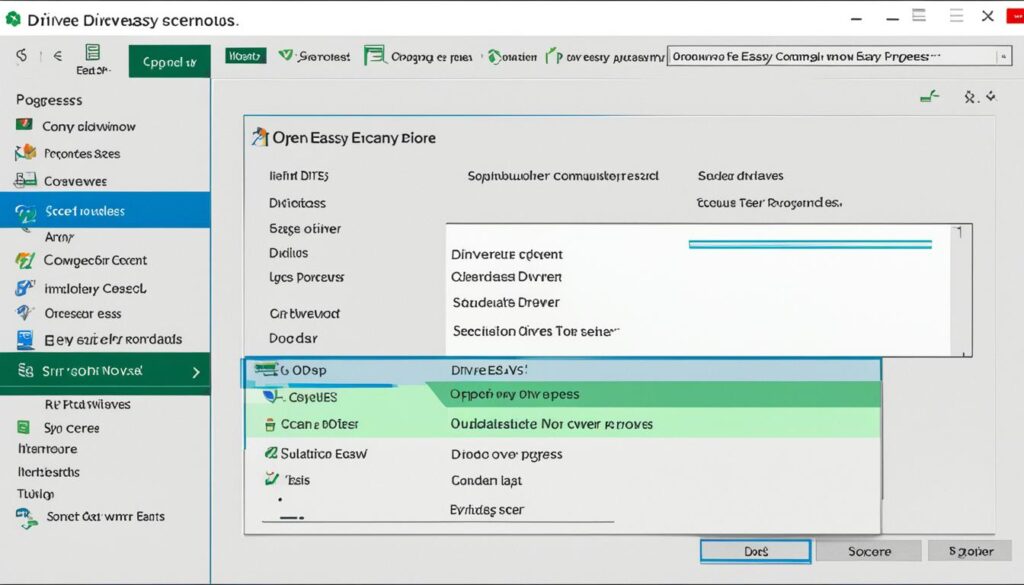
Task: Click the 'Sadeo divaves' column header
Action: tap(741, 176)
